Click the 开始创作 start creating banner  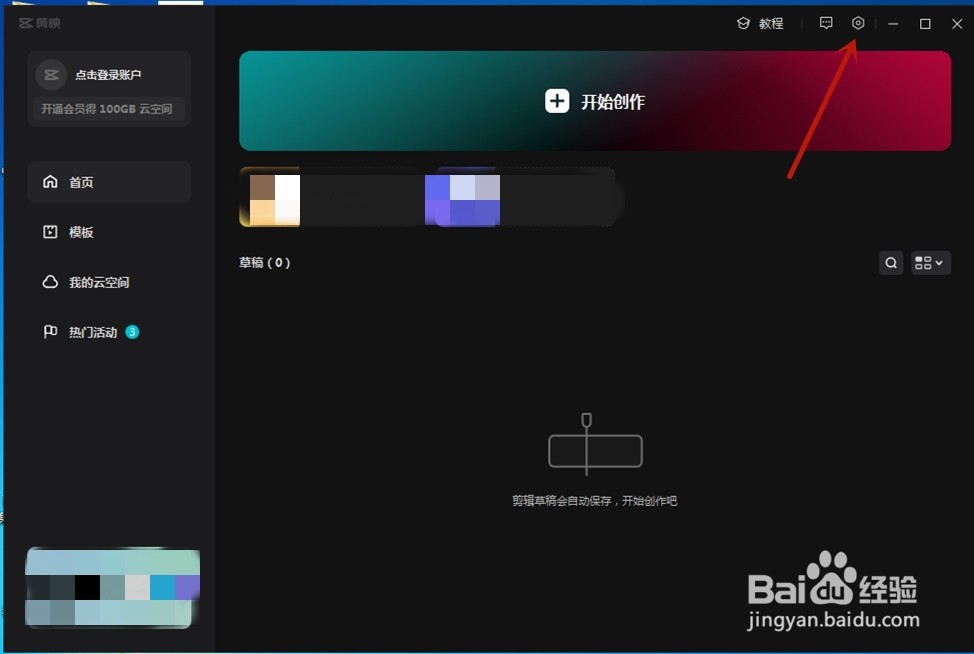click(x=594, y=101)
